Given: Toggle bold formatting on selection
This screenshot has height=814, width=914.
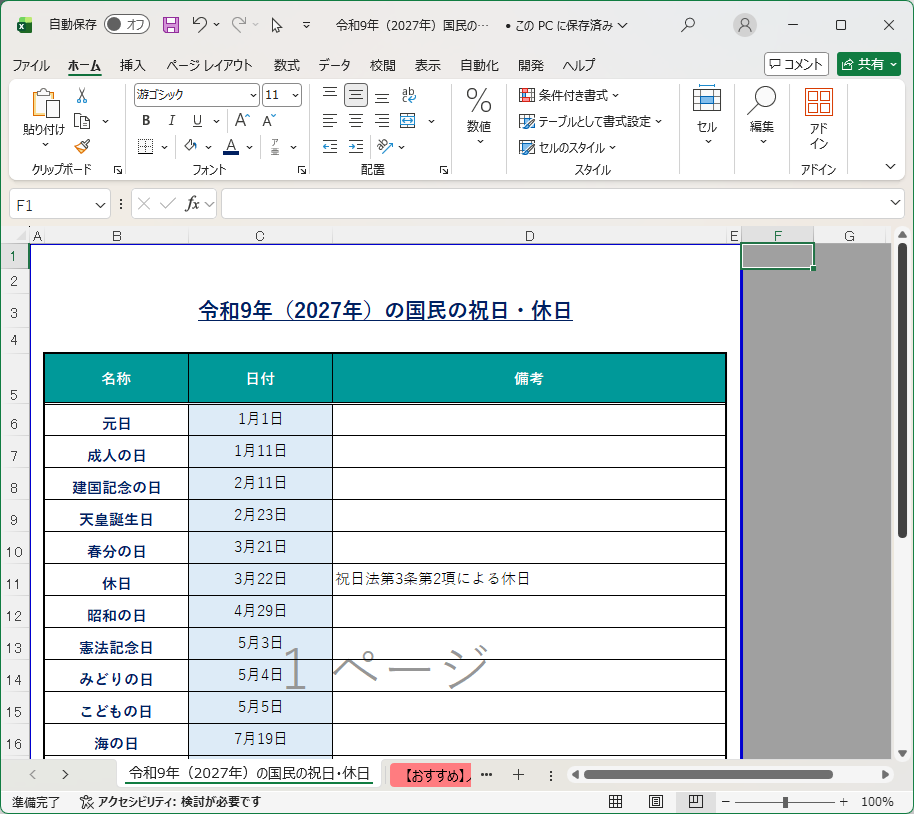Looking at the screenshot, I should coord(146,120).
